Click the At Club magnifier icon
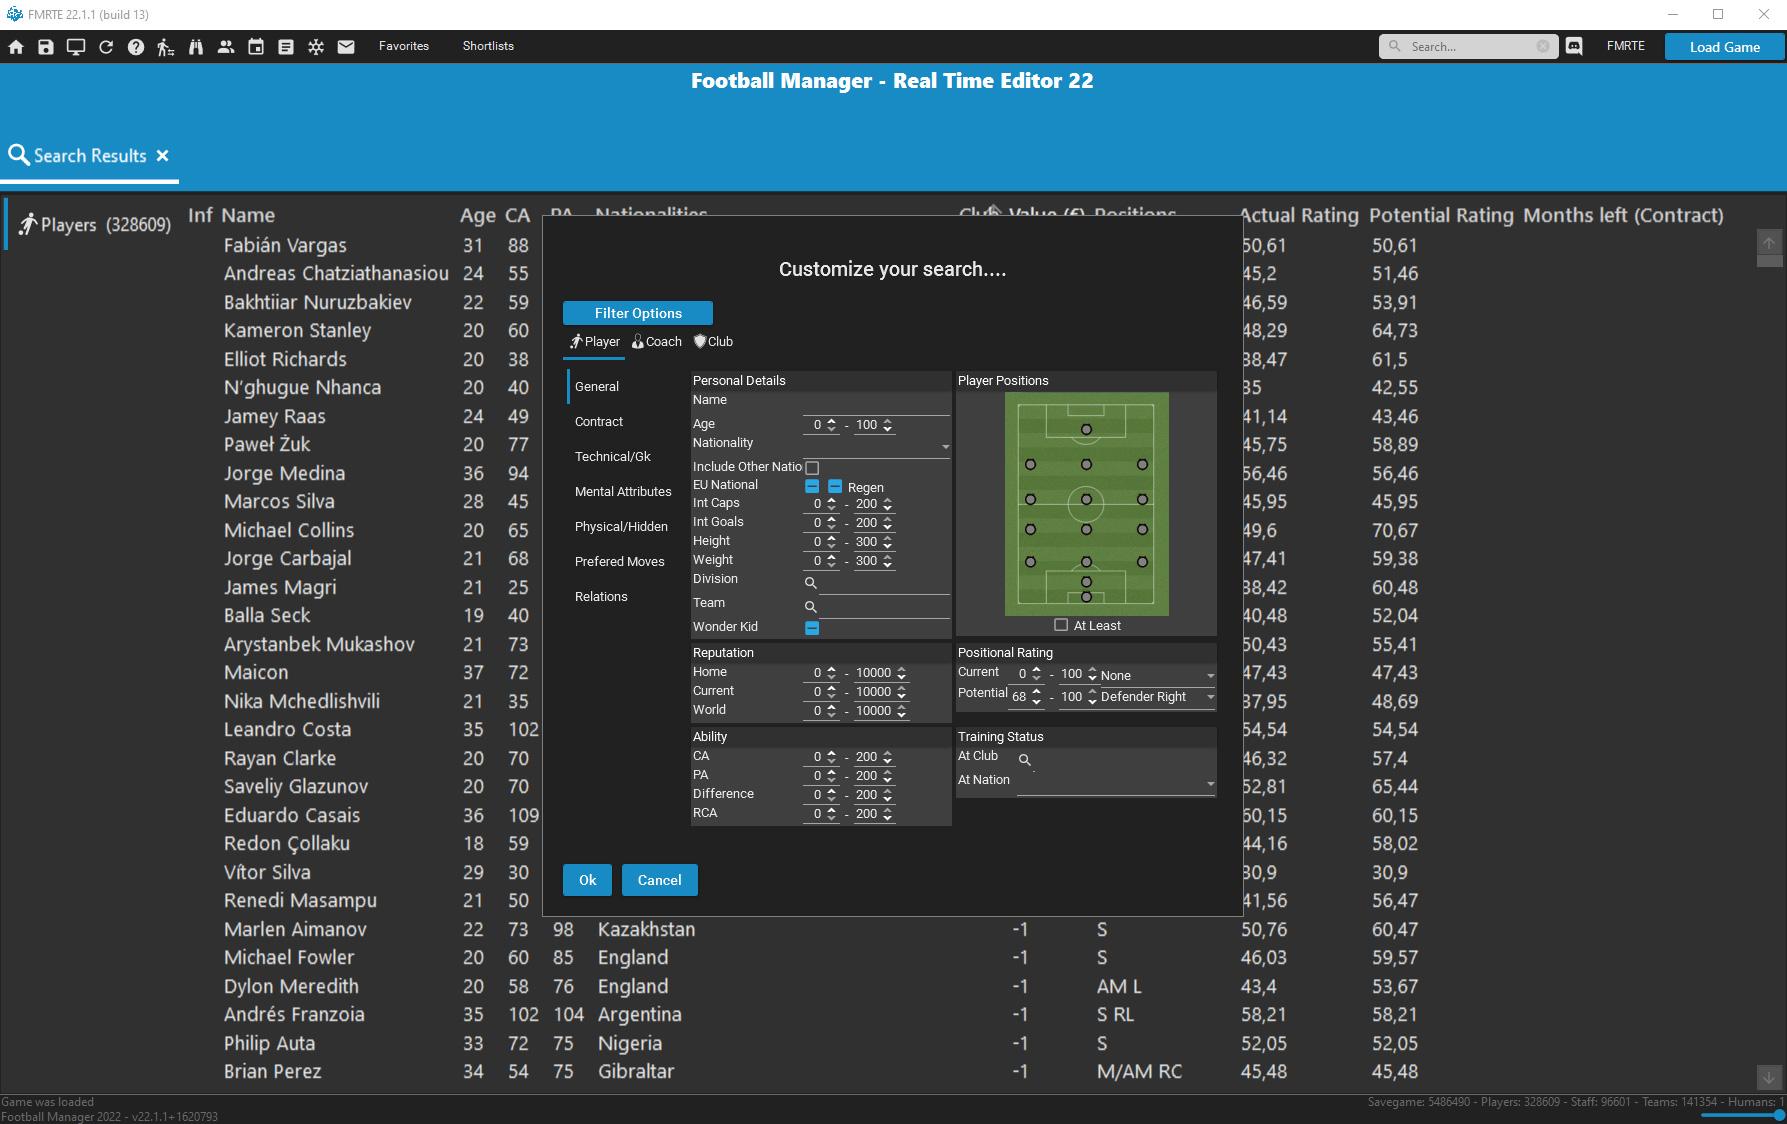The height and width of the screenshot is (1124, 1787). 1025,760
